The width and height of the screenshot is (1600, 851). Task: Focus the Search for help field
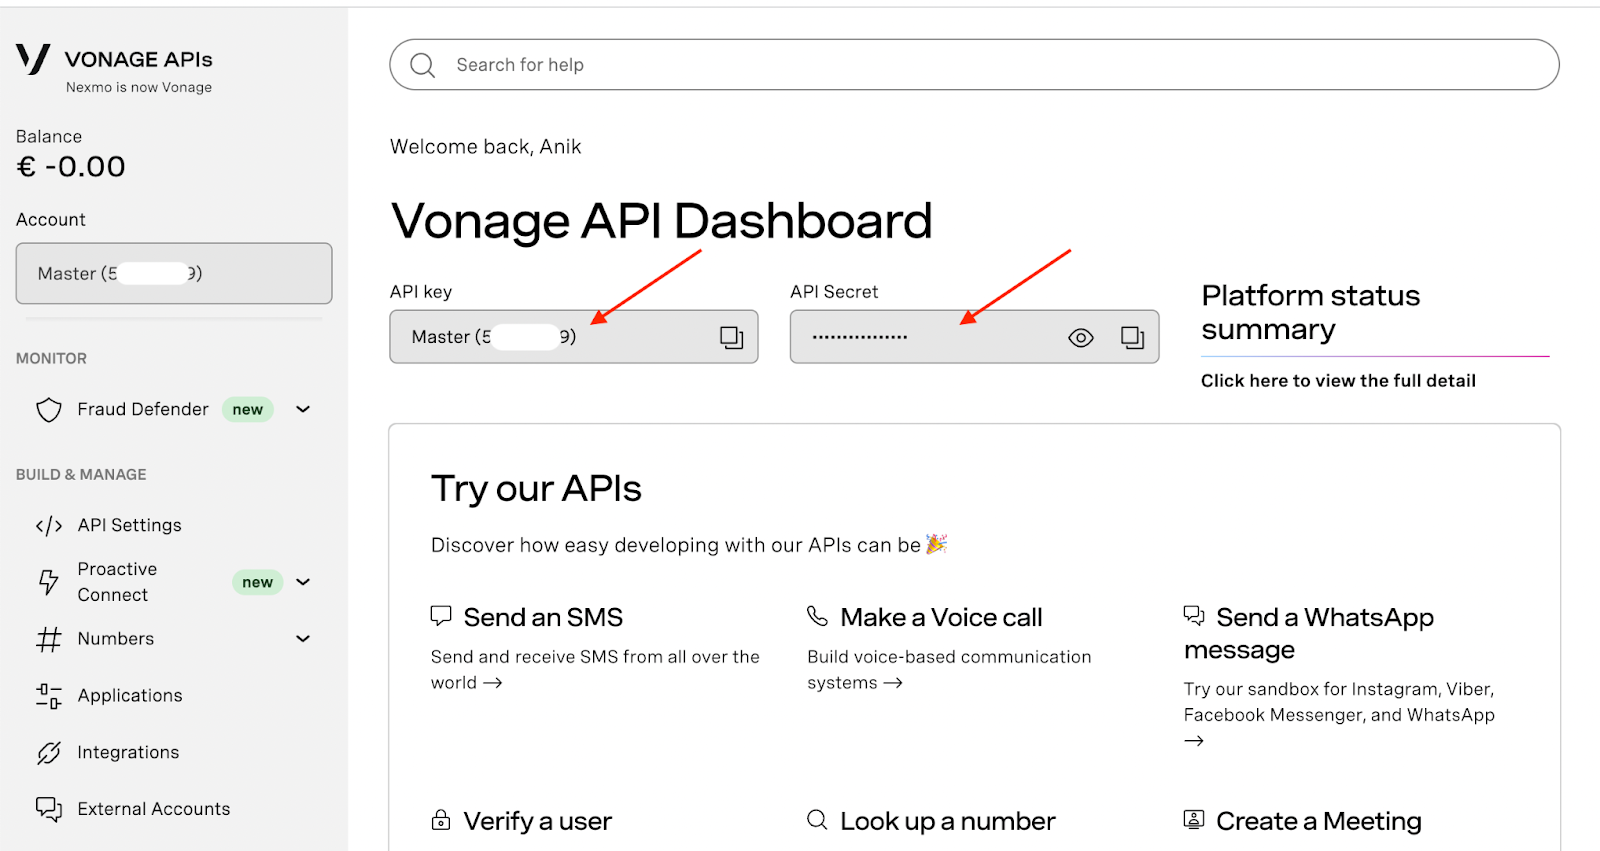(980, 65)
